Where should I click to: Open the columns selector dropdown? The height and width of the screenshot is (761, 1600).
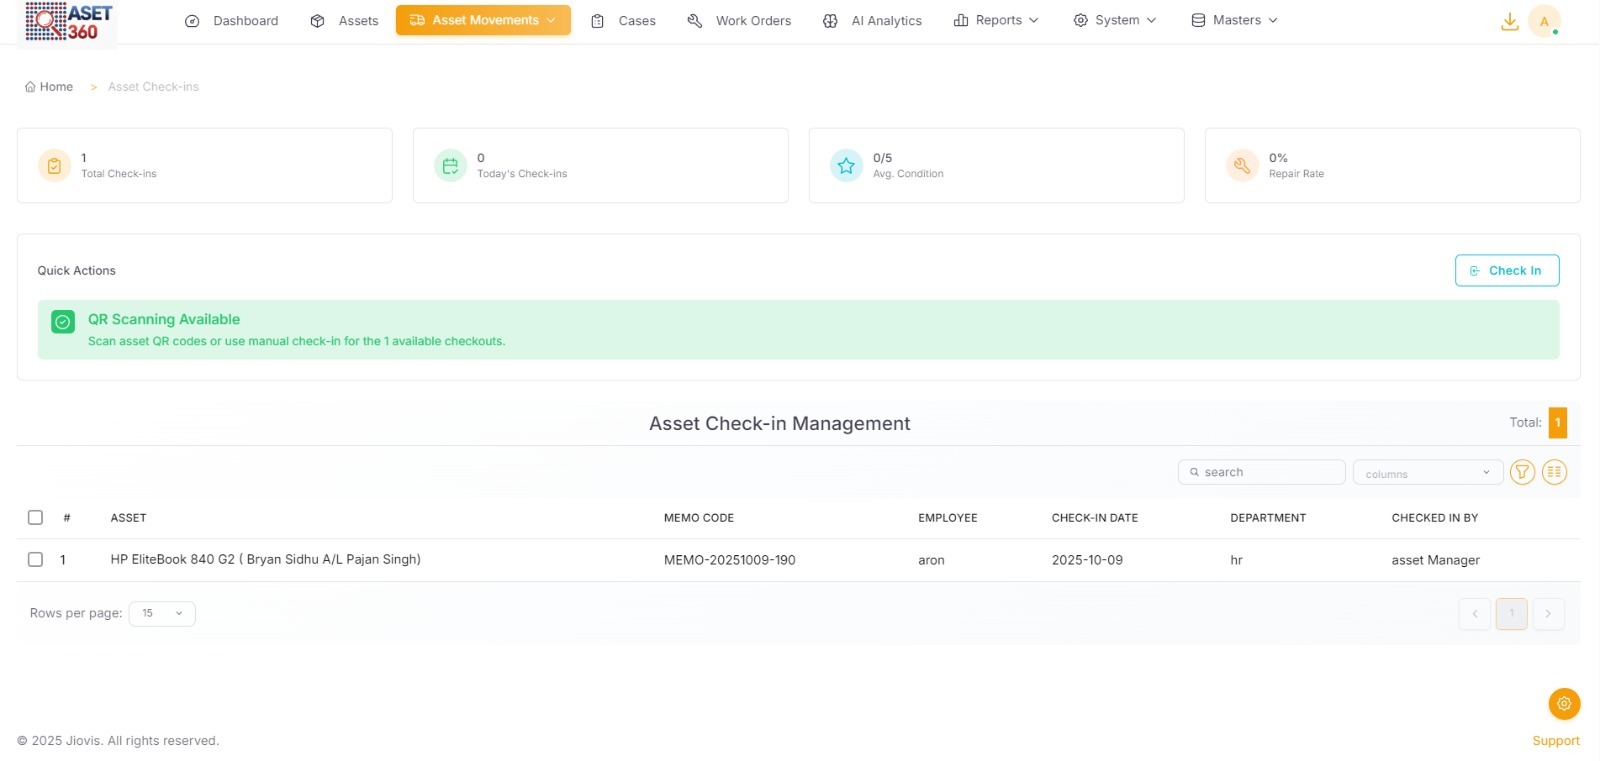pyautogui.click(x=1427, y=473)
